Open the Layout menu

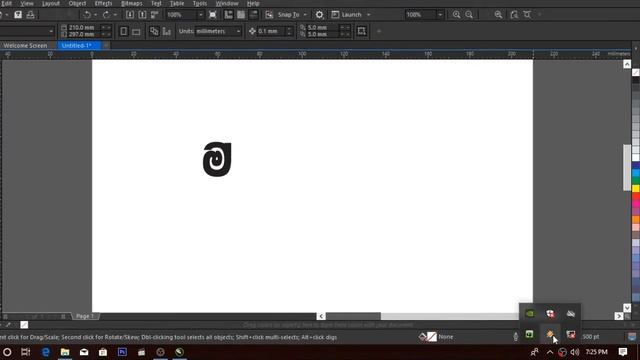51,3
